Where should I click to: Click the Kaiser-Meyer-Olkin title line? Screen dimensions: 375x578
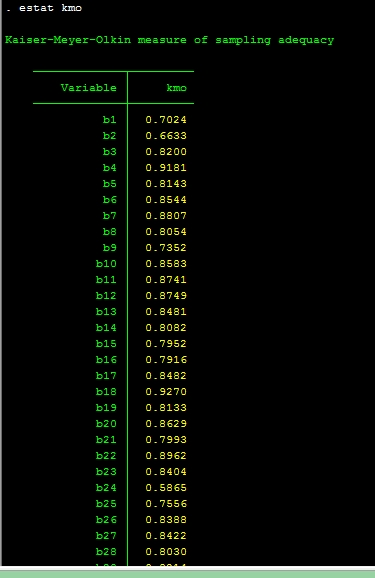coord(169,40)
